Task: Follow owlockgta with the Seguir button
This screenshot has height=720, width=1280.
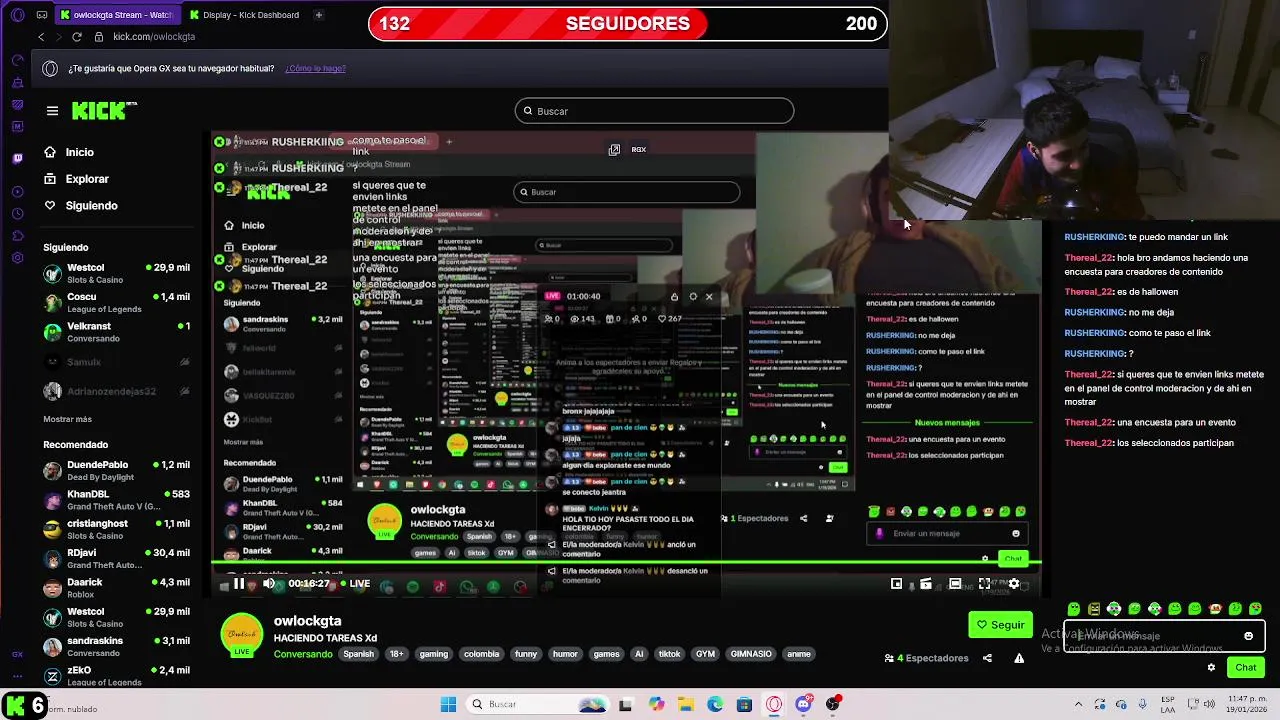Action: (1000, 625)
